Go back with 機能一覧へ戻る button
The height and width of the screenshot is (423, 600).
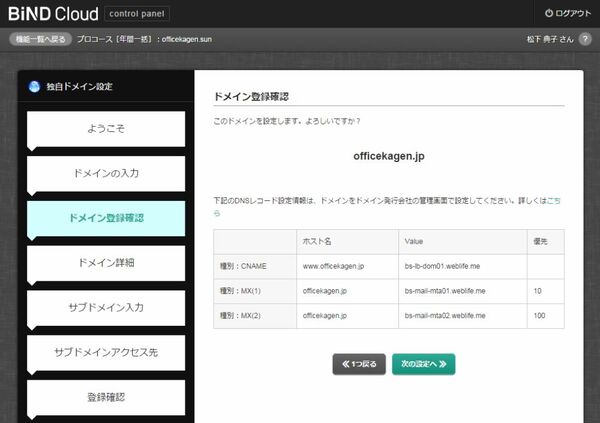41,39
